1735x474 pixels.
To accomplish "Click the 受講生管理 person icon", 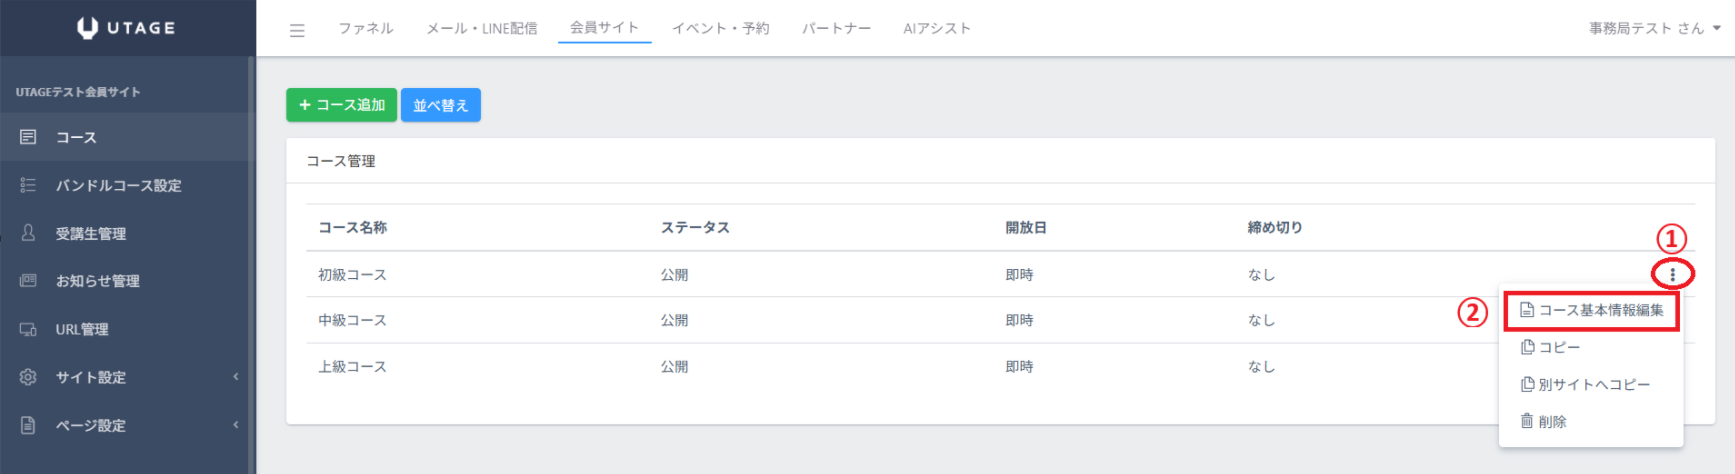I will pyautogui.click(x=28, y=233).
